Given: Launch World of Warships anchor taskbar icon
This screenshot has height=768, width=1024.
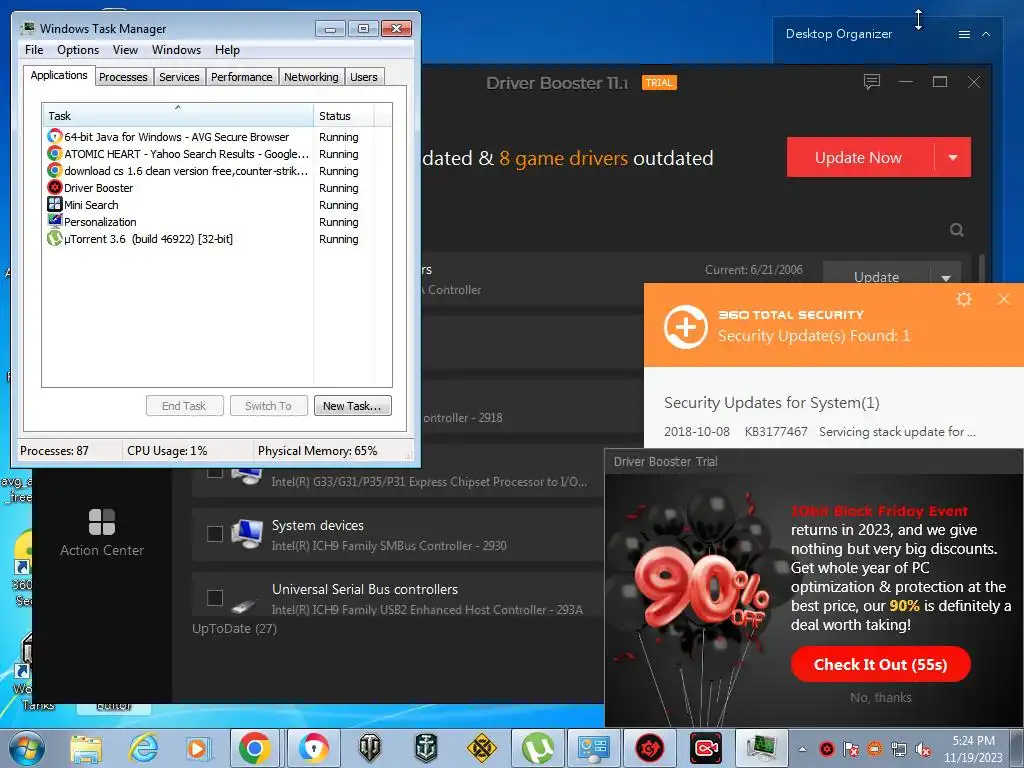Looking at the screenshot, I should [426, 748].
